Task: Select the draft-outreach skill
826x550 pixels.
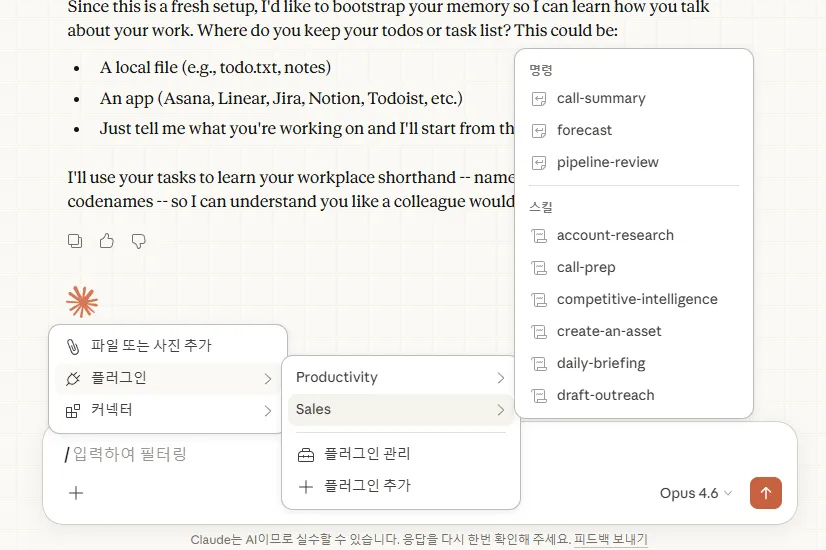Action: pos(634,396)
